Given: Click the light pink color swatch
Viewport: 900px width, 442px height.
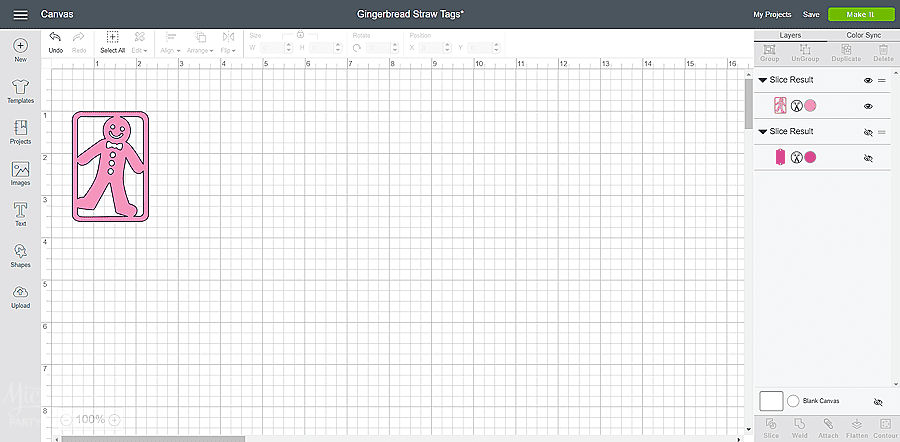Looking at the screenshot, I should coord(810,106).
